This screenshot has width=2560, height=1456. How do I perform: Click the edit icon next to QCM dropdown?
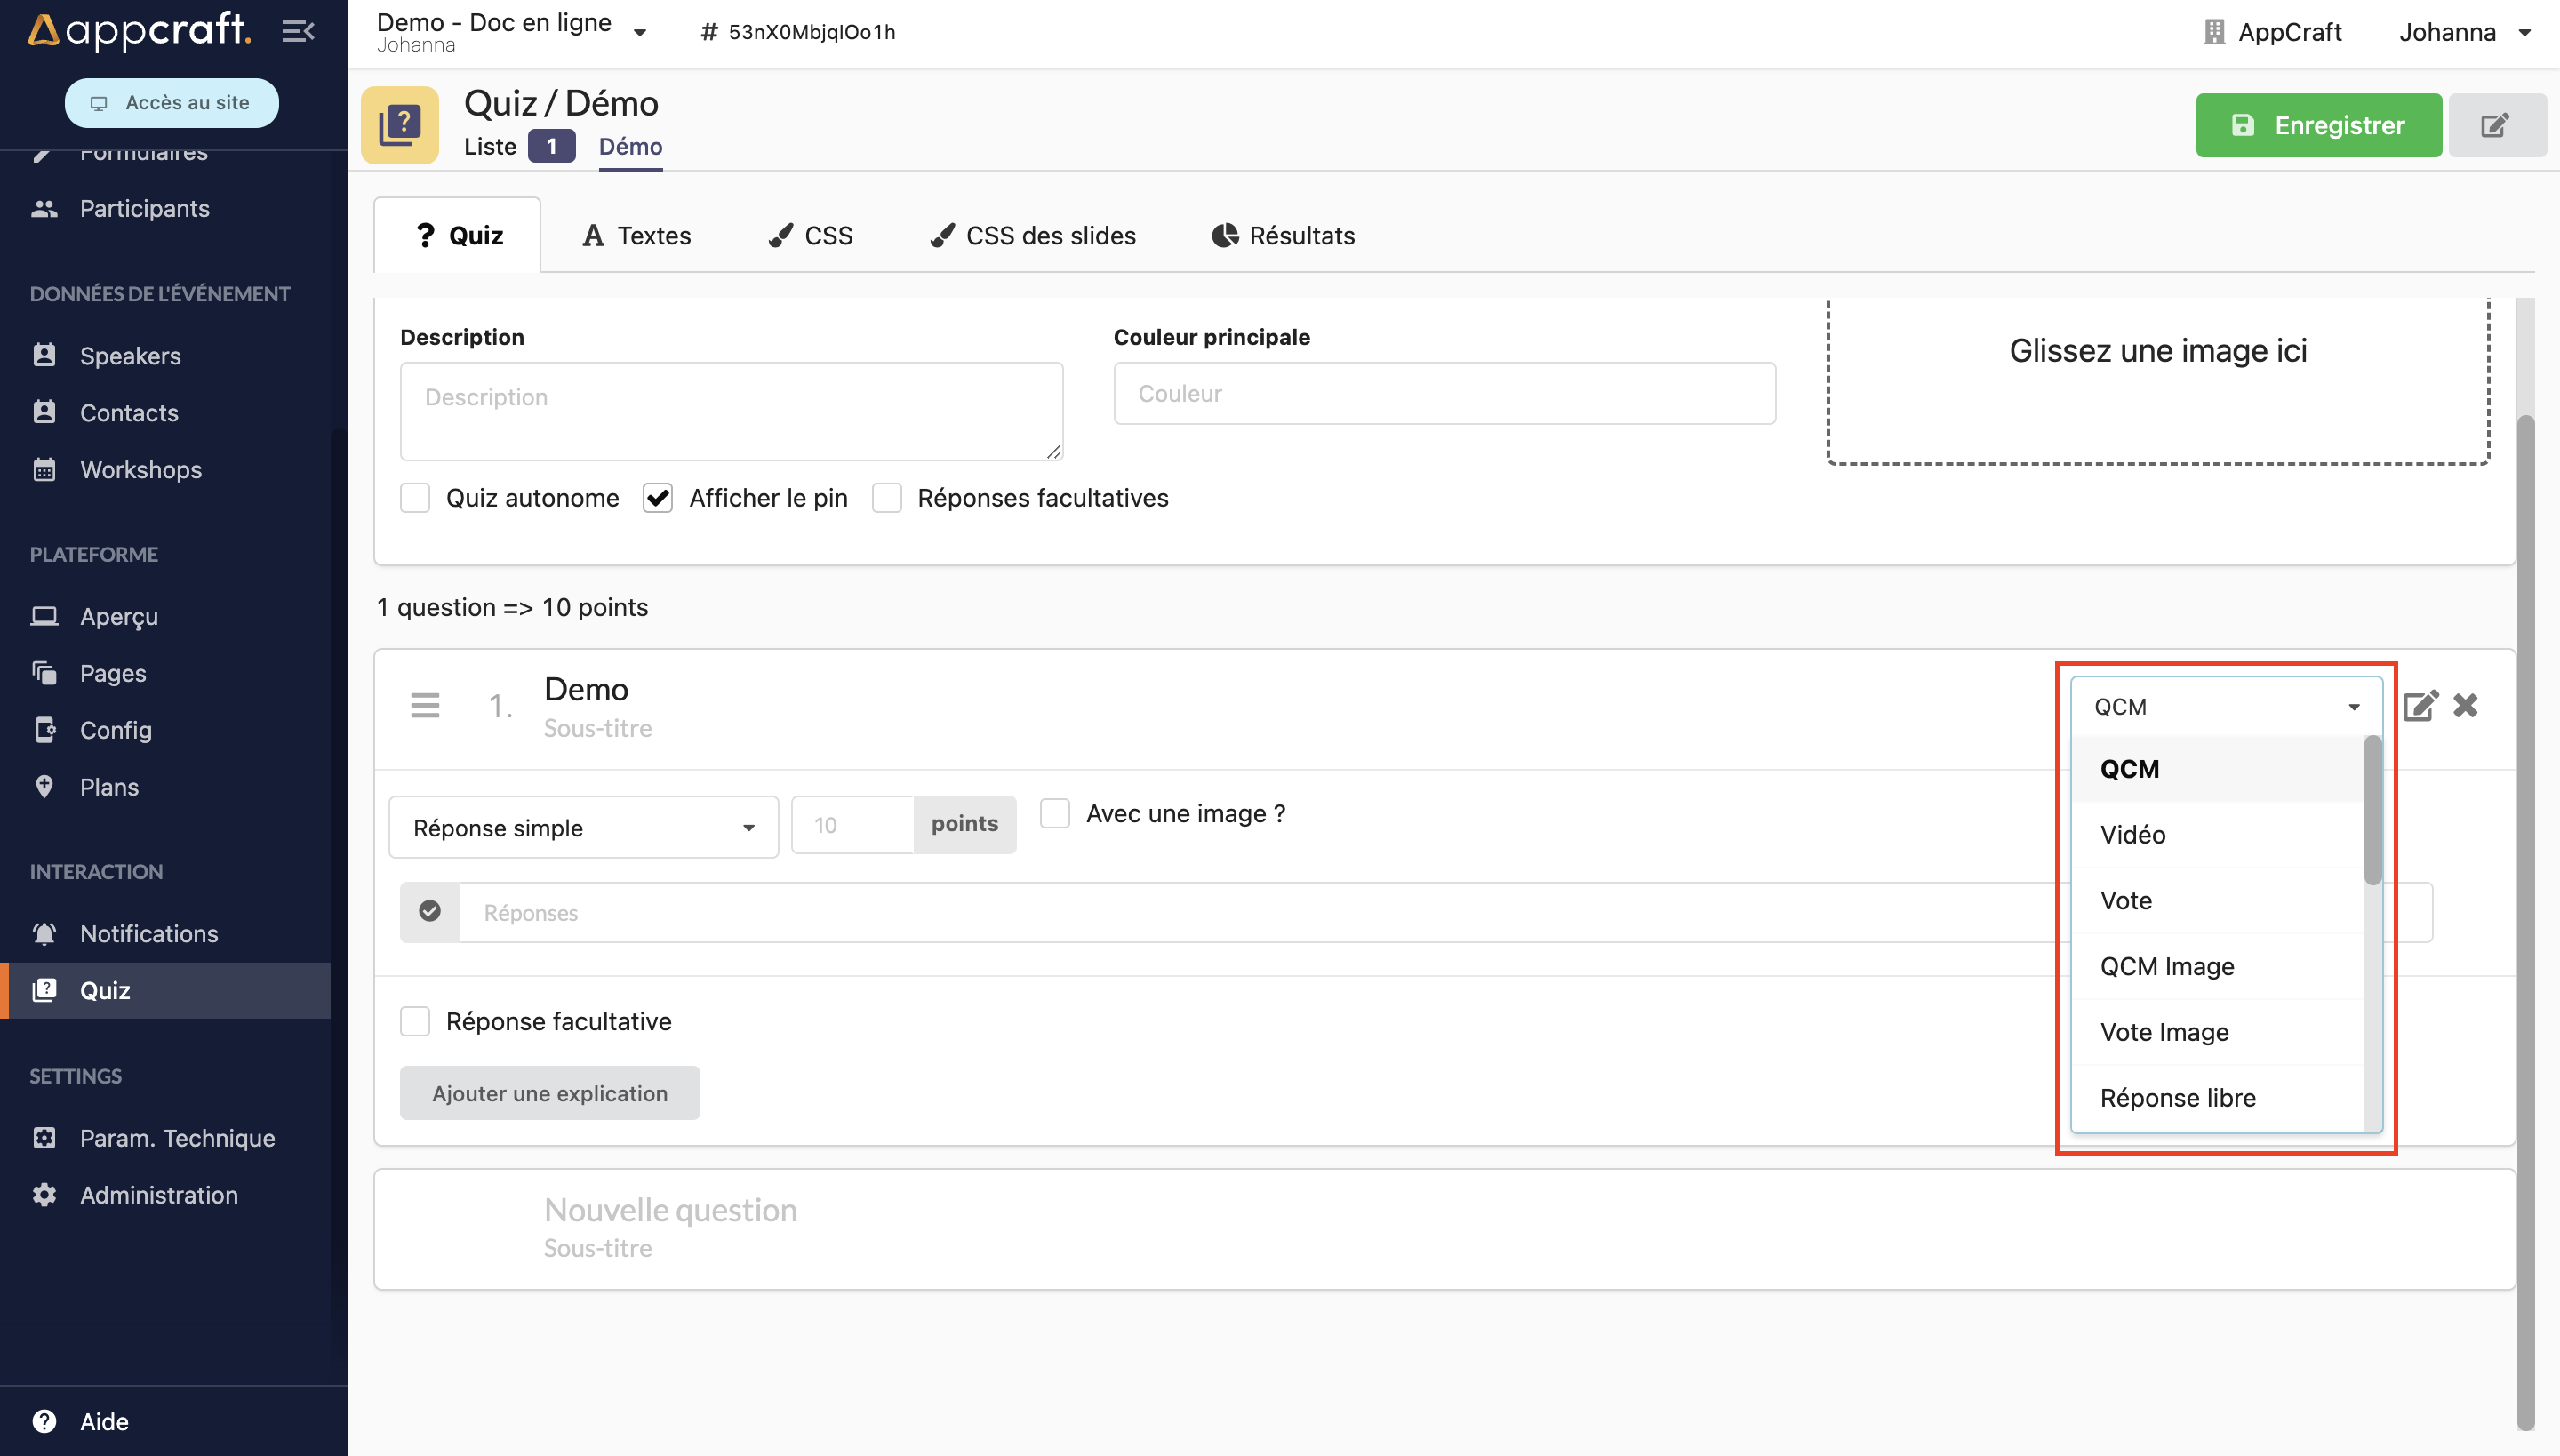[x=2421, y=703]
